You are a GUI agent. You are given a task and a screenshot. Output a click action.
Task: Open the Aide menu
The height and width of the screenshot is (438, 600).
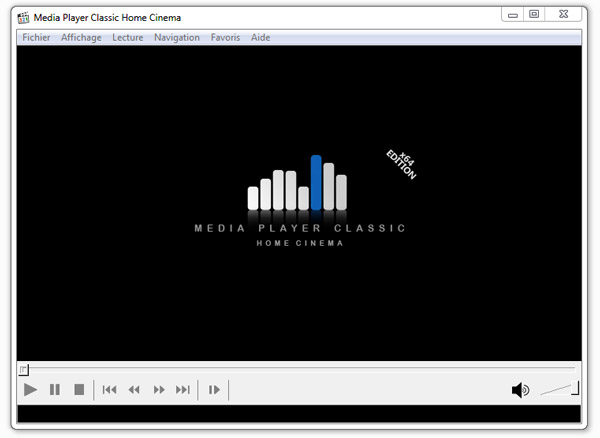coord(260,37)
